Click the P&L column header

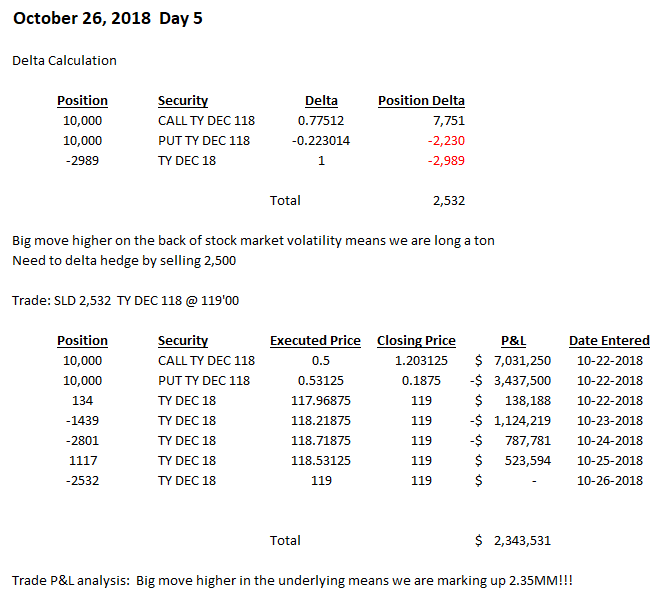(513, 340)
